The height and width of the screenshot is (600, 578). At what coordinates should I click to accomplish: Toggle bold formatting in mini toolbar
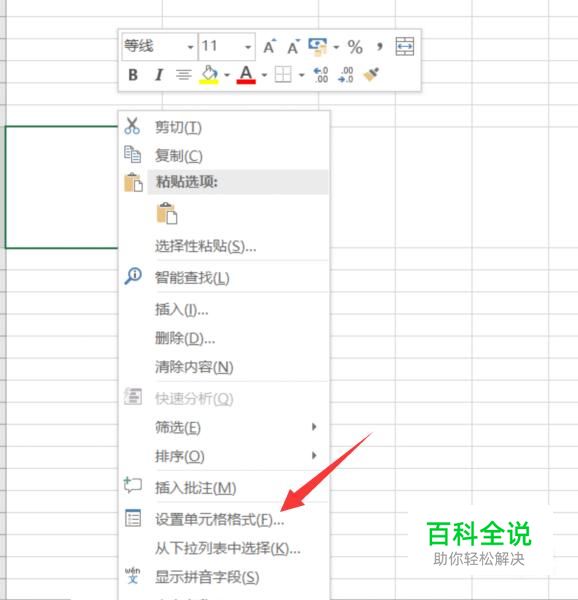tap(133, 75)
